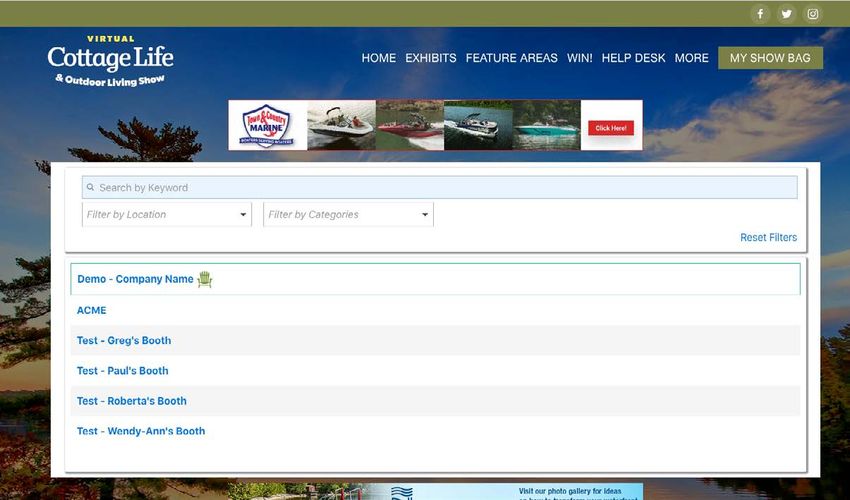
Task: Click the green chair icon beside Demo
Action: 204,279
